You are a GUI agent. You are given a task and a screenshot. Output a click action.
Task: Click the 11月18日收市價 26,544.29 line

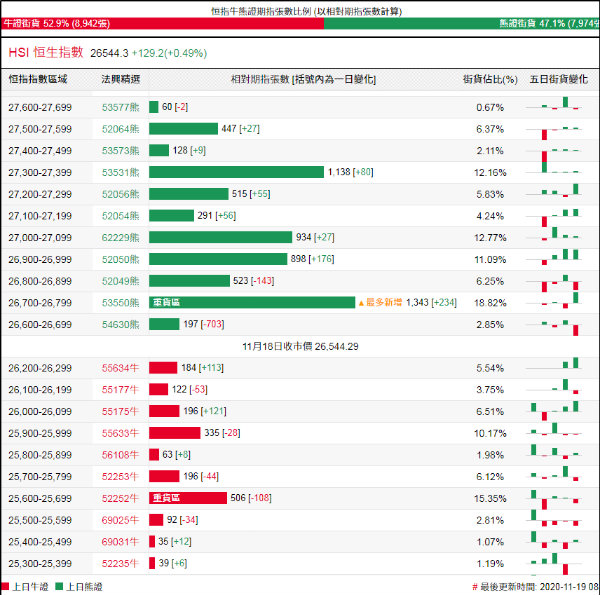tap(300, 347)
